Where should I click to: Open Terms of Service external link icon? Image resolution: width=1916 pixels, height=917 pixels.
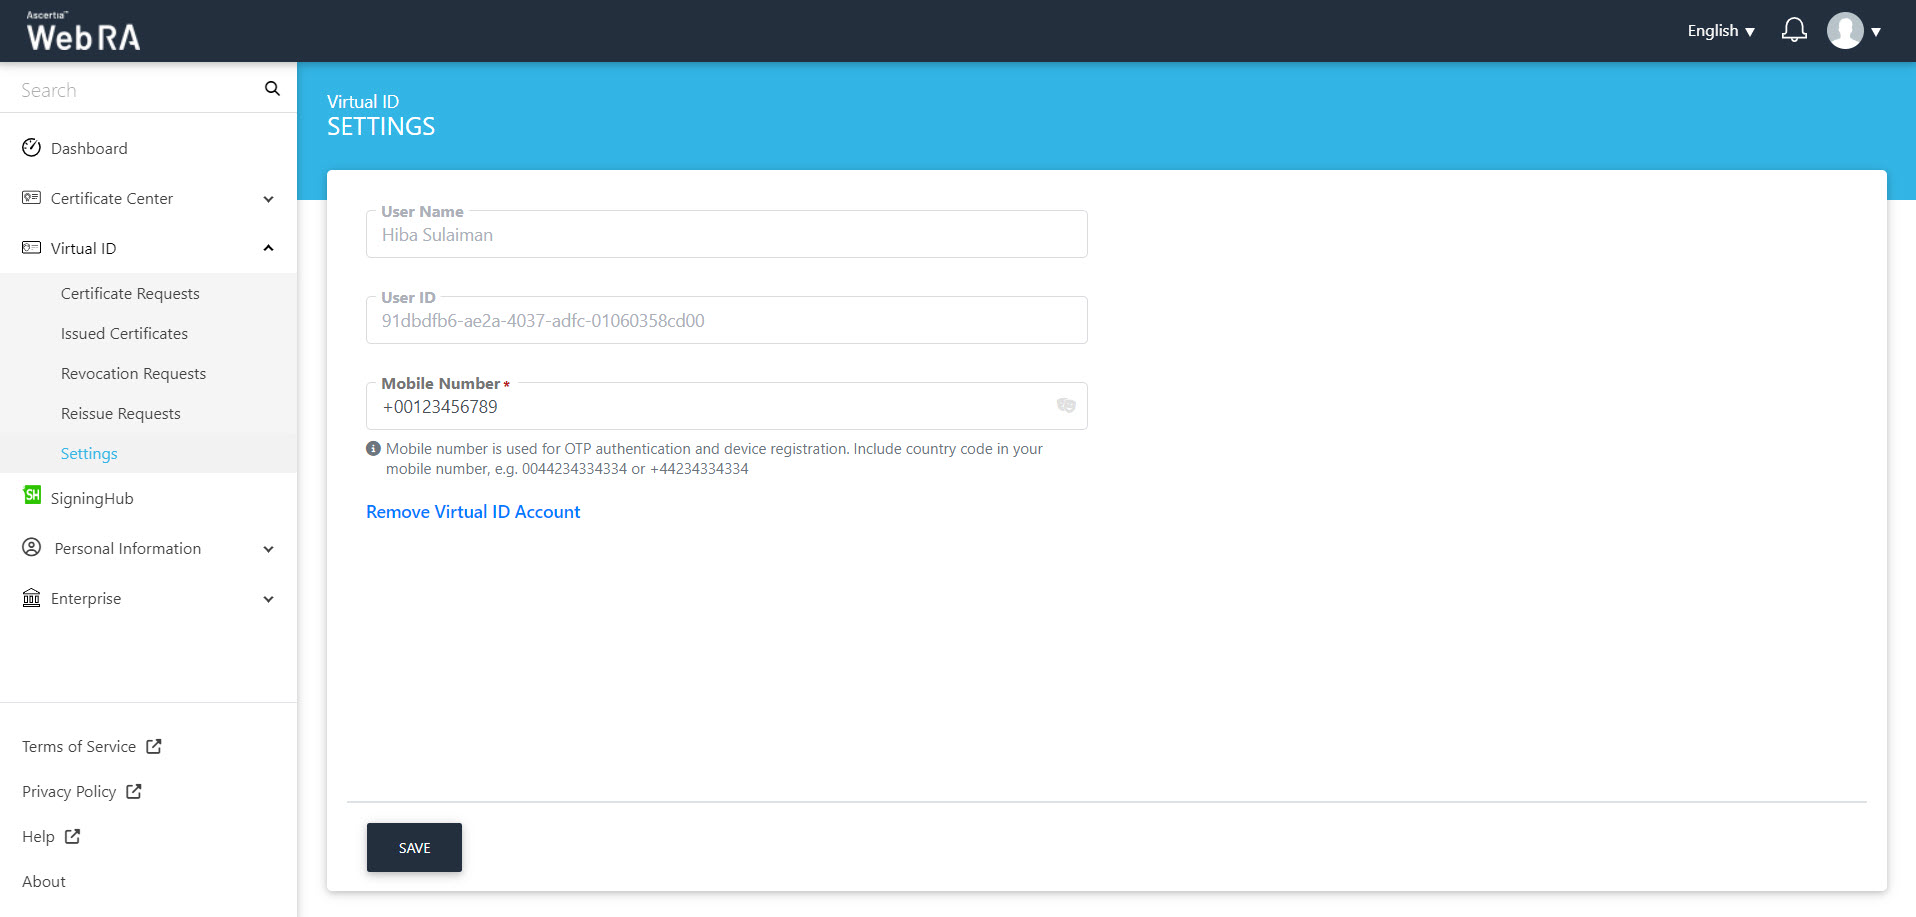pyautogui.click(x=154, y=747)
